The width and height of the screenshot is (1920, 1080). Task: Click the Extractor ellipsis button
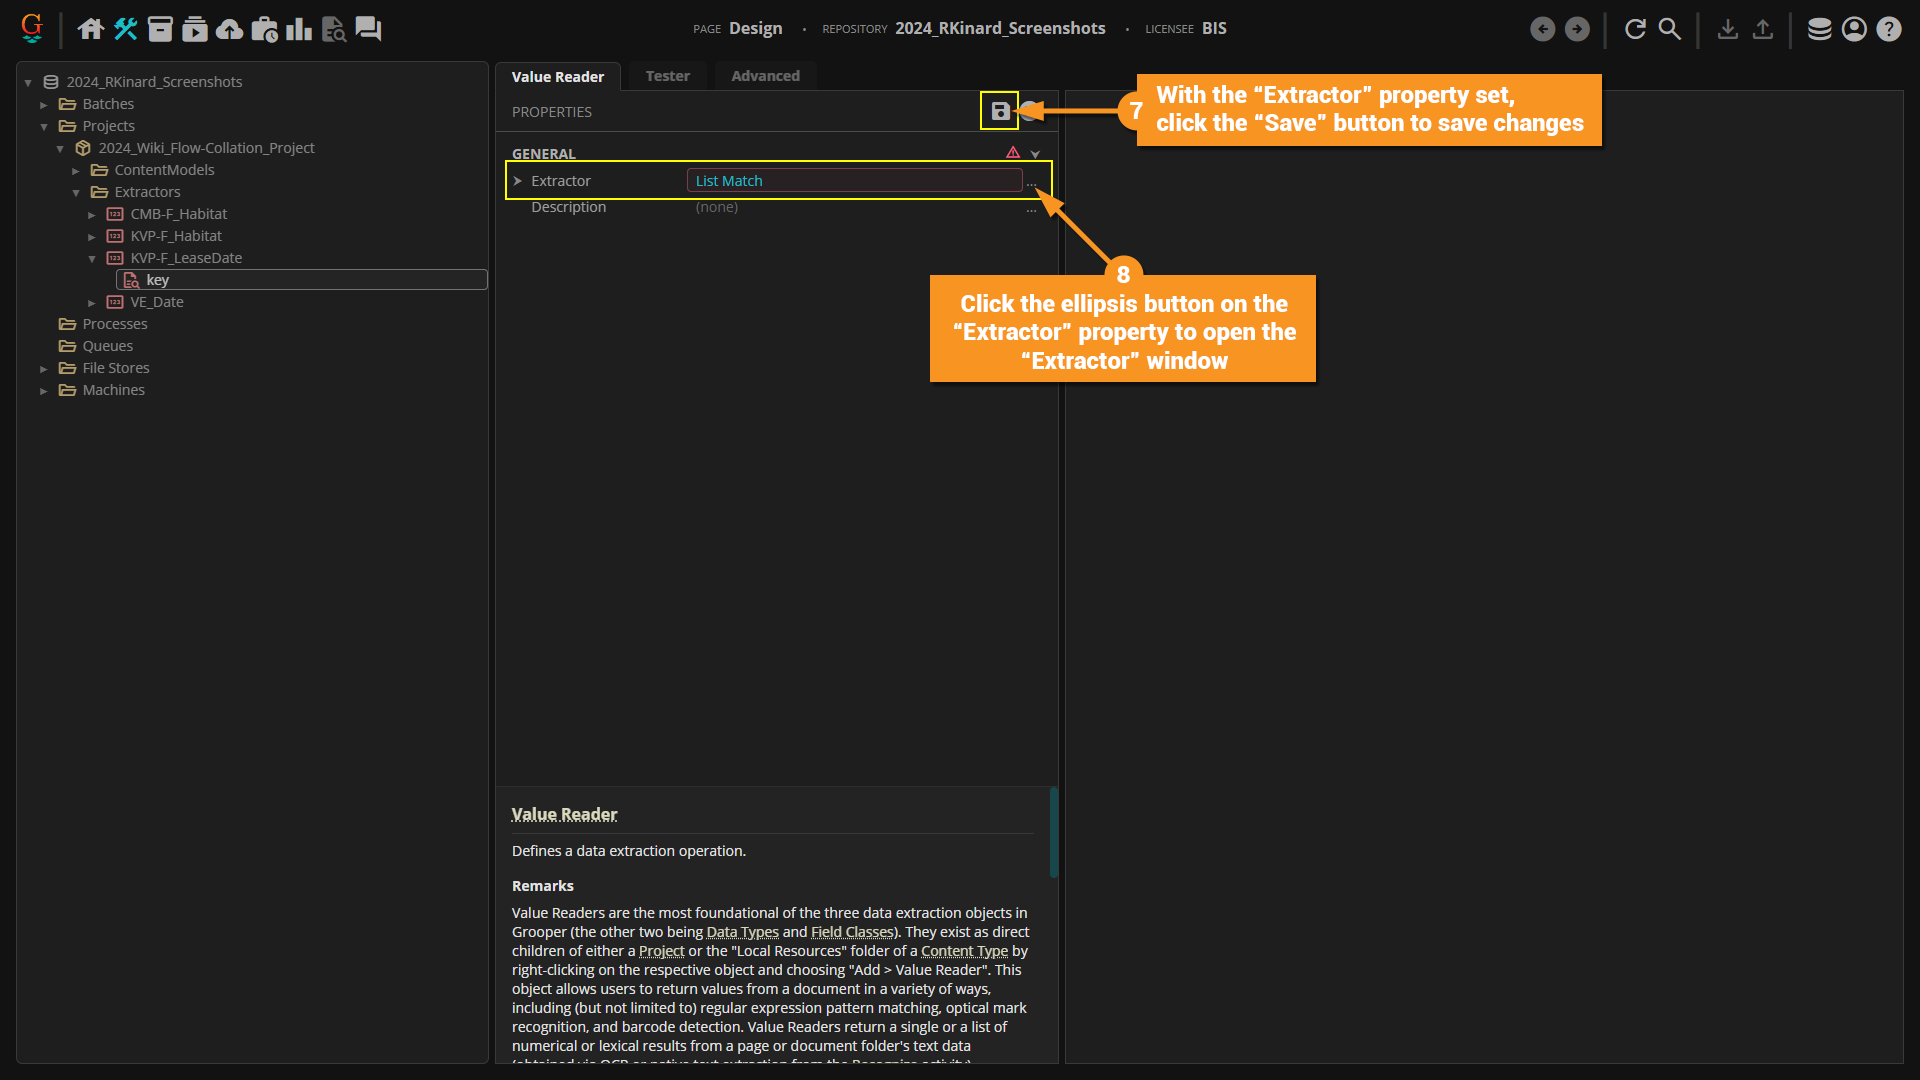pos(1031,184)
